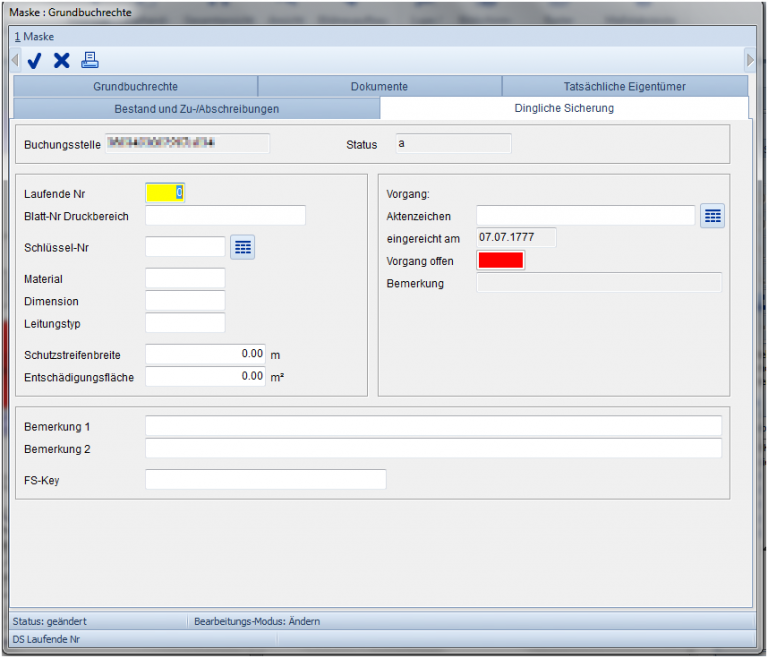
Task: Click into the Bemerkung 1 field
Action: coord(433,426)
